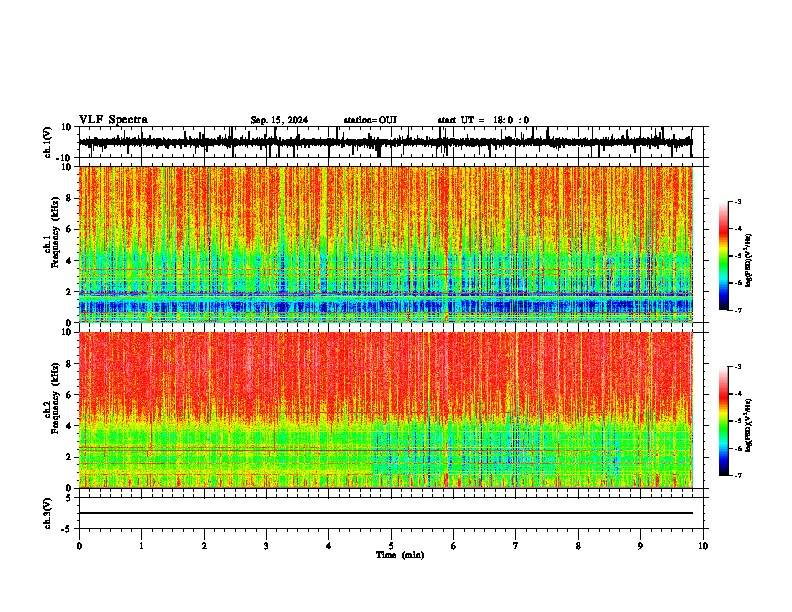Click the ch.1(V) waveform axis label
Image resolution: width=792 pixels, height=612 pixels.
click(x=48, y=142)
